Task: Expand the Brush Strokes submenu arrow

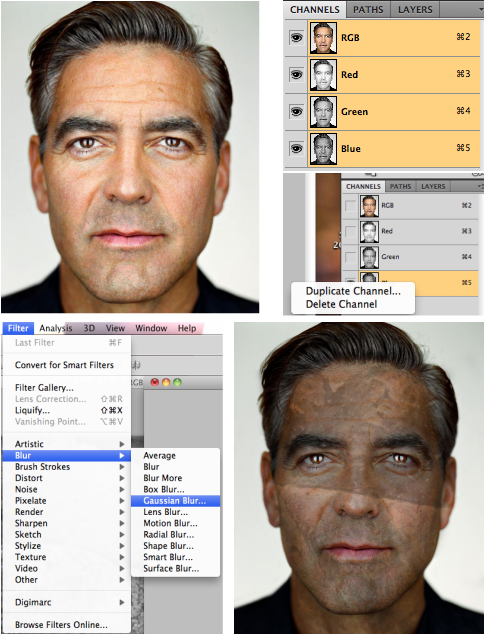Action: (122, 467)
